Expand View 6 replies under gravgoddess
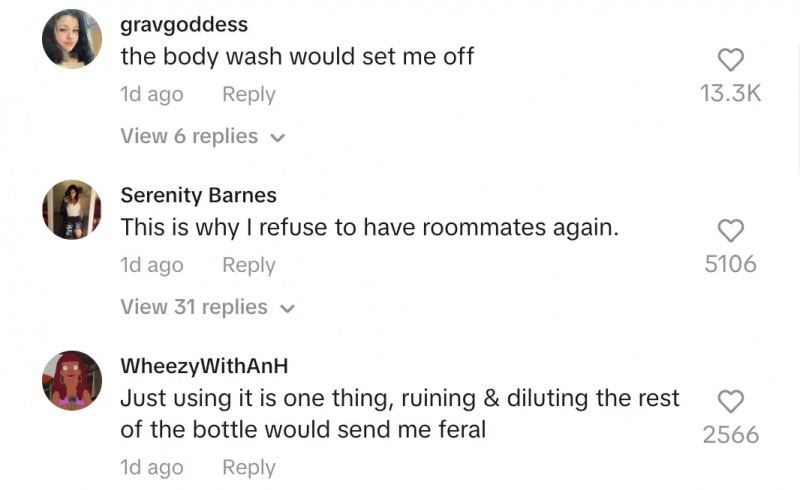Image resolution: width=800 pixels, height=490 pixels. pos(203,136)
